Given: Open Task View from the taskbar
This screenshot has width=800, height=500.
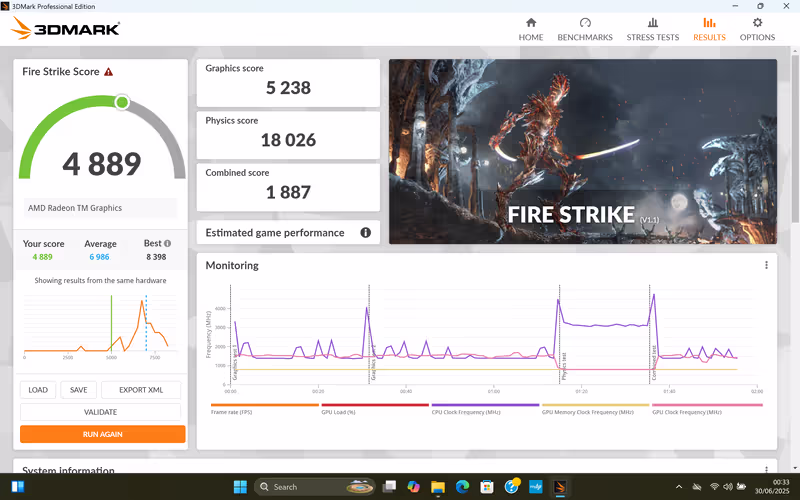Looking at the screenshot, I should [389, 487].
